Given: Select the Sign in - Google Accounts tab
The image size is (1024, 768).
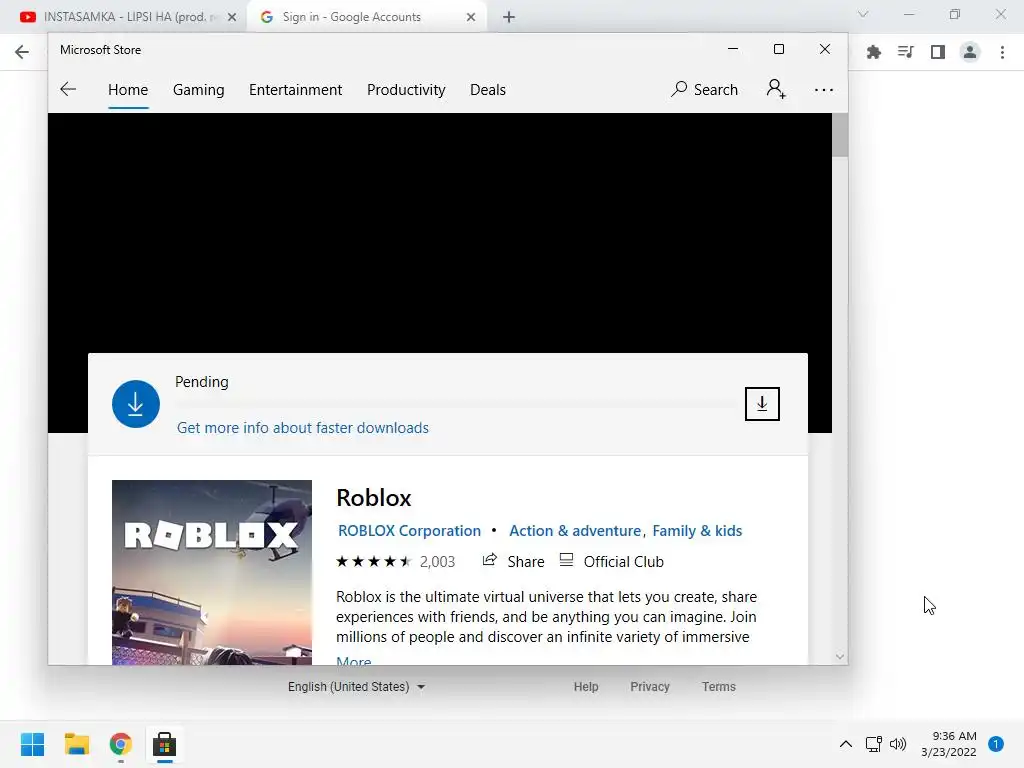Looking at the screenshot, I should 366,17.
